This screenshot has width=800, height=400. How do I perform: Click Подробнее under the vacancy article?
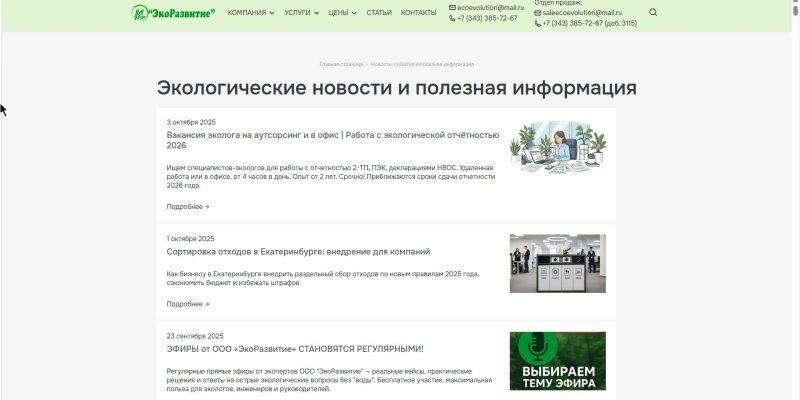pyautogui.click(x=188, y=207)
